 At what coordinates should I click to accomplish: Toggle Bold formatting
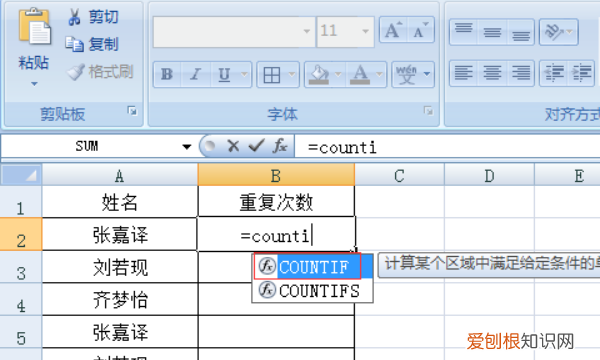(x=167, y=74)
